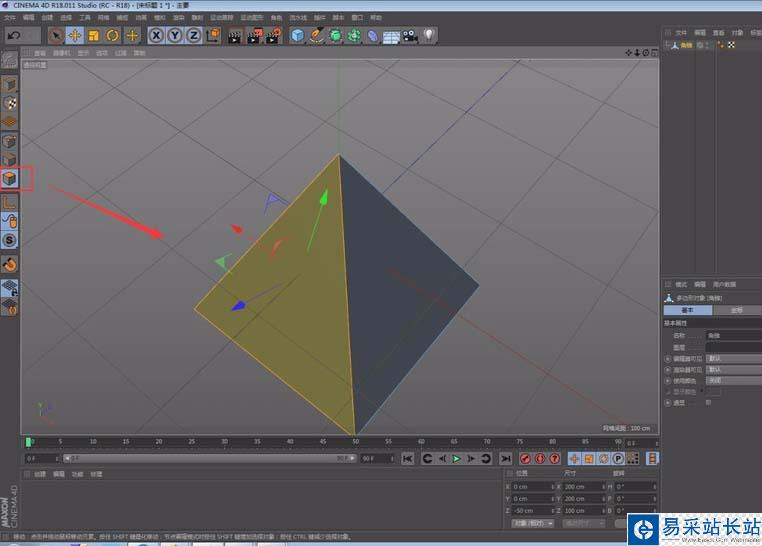
Task: Select the 基本 Basic attribute tab
Action: tap(688, 310)
